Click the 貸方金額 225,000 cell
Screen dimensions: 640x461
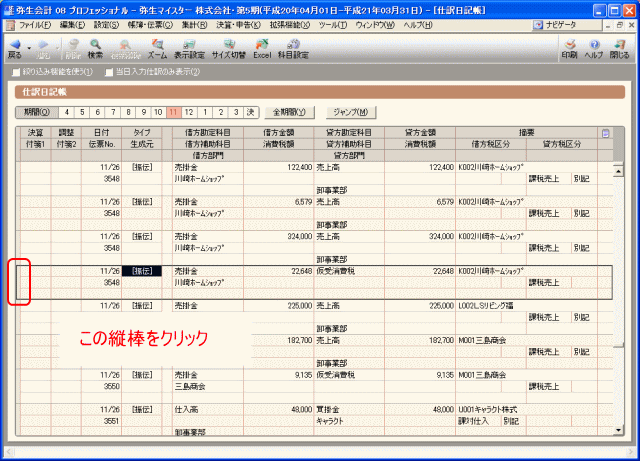coord(420,306)
